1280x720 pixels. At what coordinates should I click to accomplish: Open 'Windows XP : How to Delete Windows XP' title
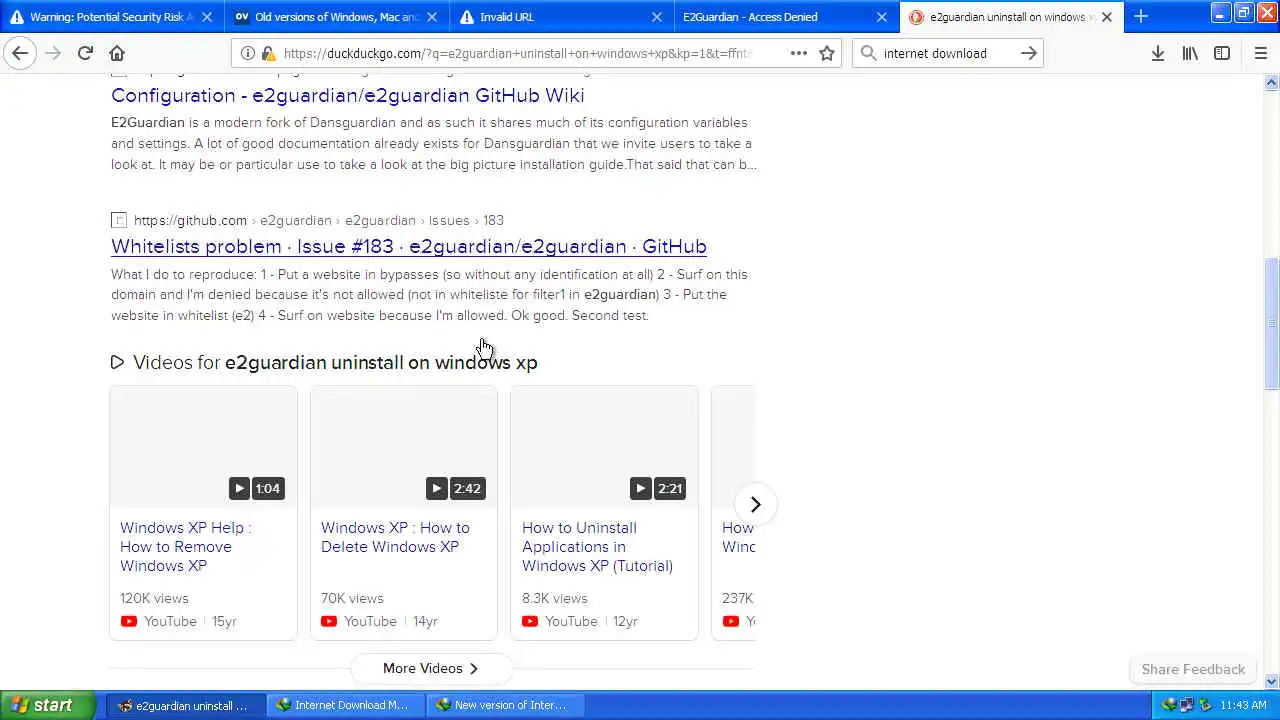[395, 537]
